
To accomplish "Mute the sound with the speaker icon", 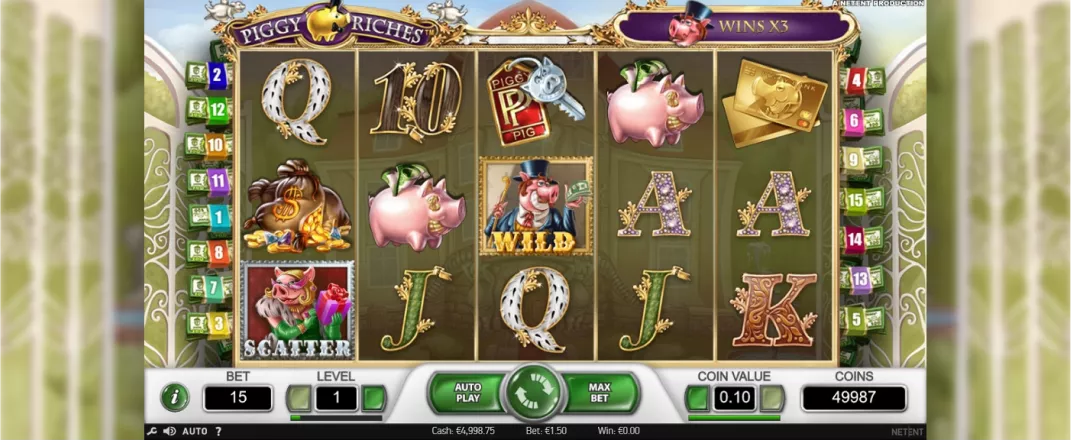I will pos(169,431).
